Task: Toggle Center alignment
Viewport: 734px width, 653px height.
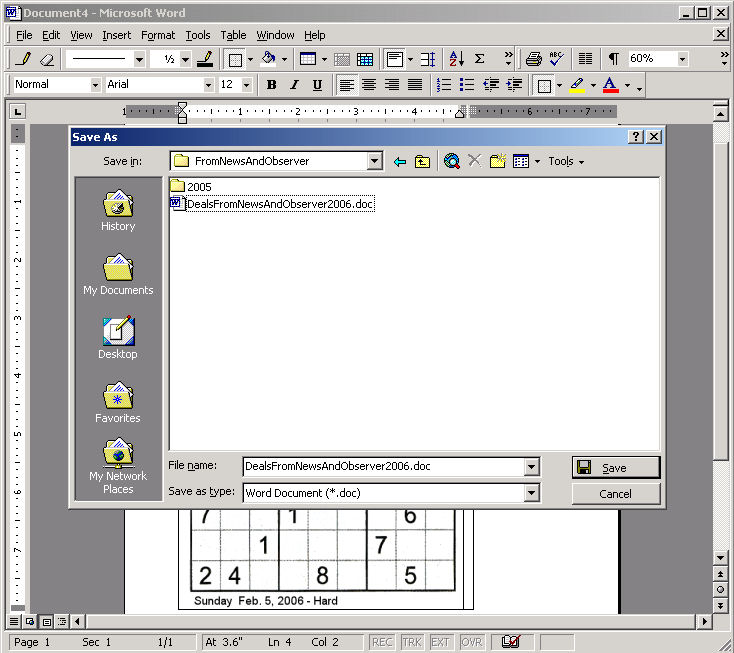Action: pos(369,85)
